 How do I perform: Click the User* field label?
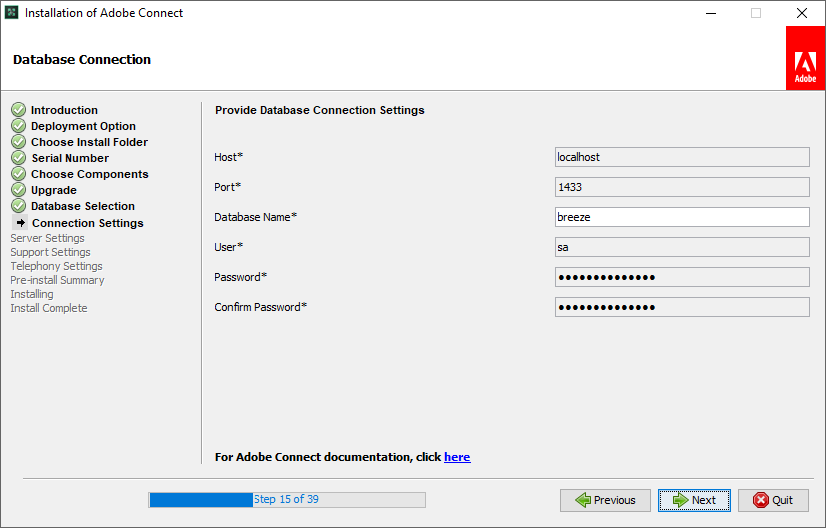pos(228,247)
